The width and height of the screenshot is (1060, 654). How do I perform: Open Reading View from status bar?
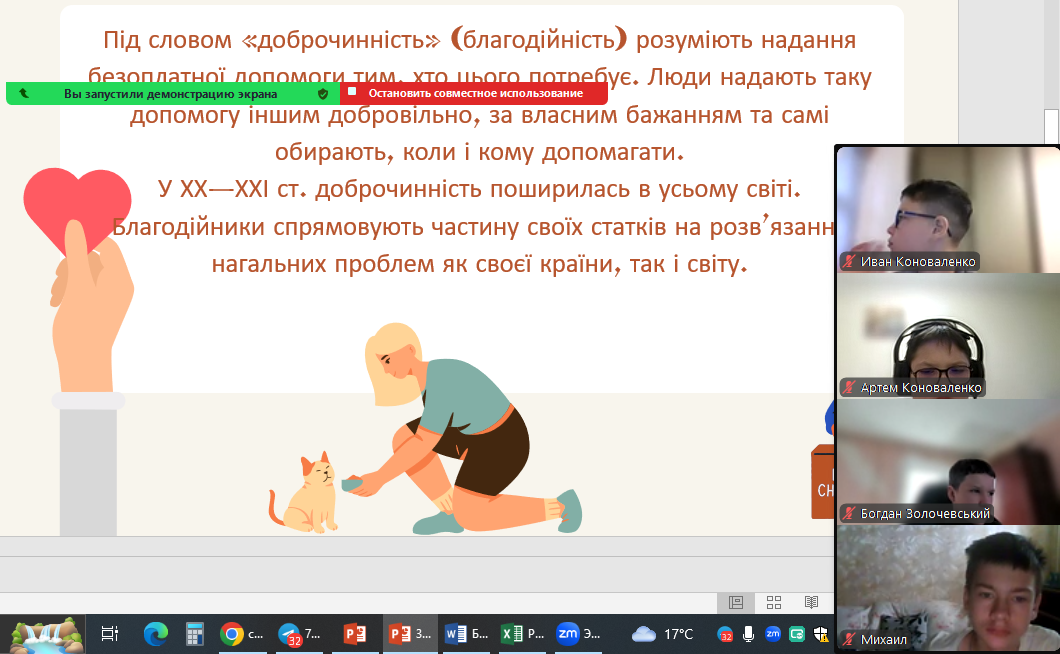[x=811, y=602]
